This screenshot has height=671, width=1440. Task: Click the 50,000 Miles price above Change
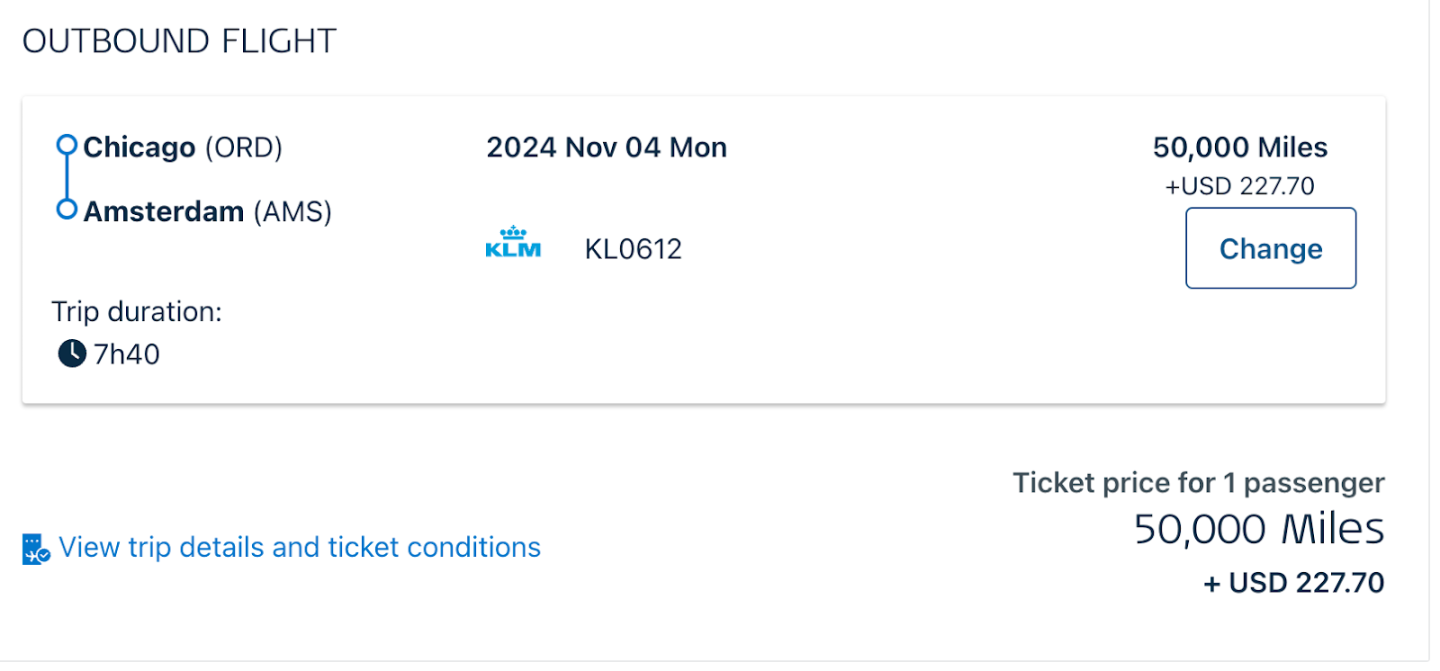pos(1240,148)
